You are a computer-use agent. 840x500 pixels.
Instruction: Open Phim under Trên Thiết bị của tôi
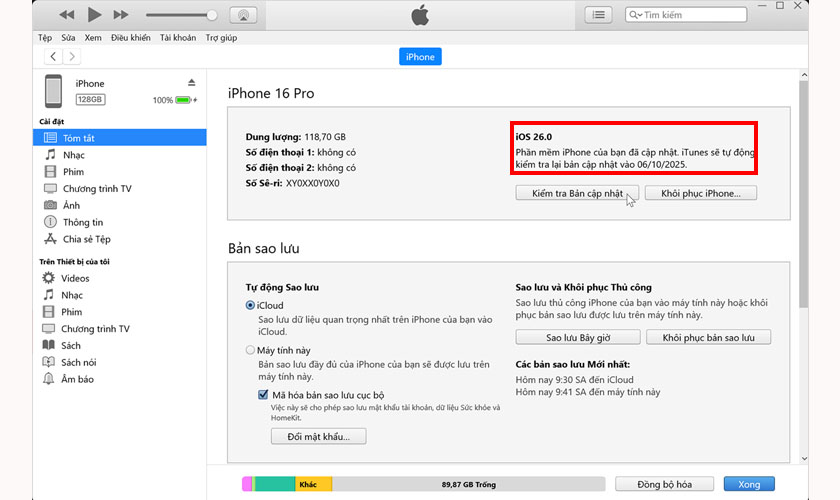(71, 312)
